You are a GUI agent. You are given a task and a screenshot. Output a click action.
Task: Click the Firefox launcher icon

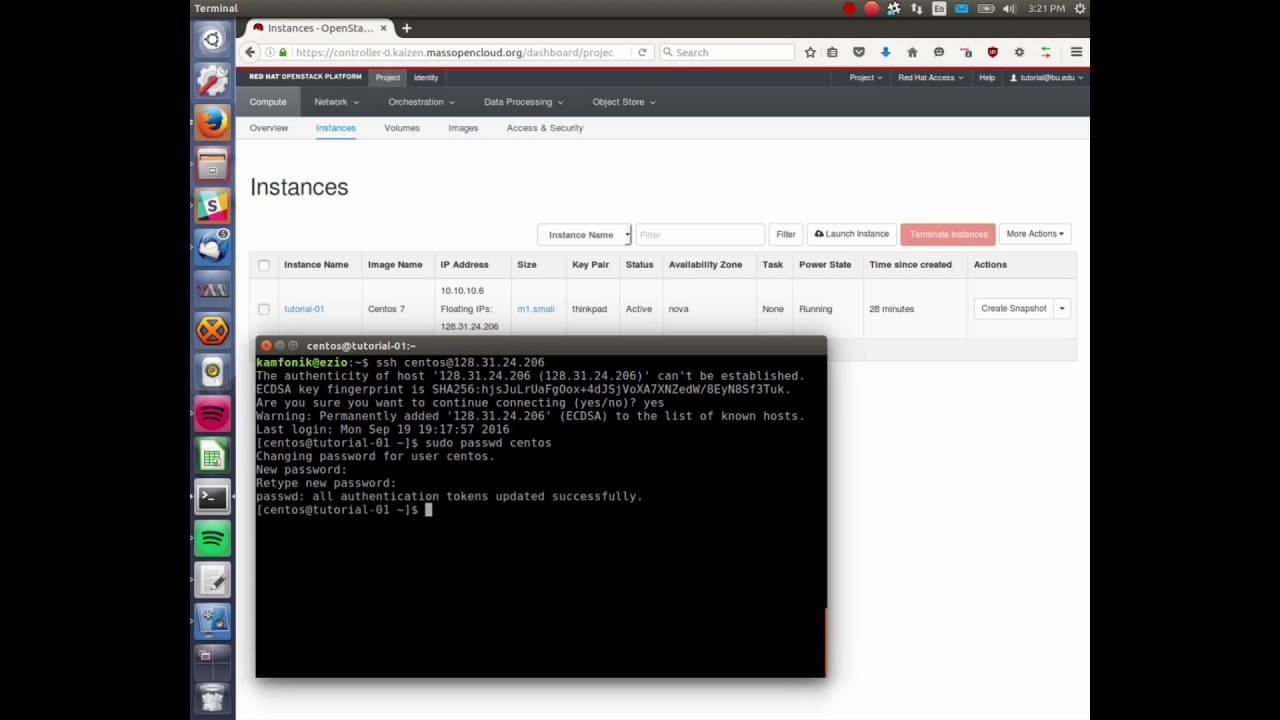pos(212,123)
